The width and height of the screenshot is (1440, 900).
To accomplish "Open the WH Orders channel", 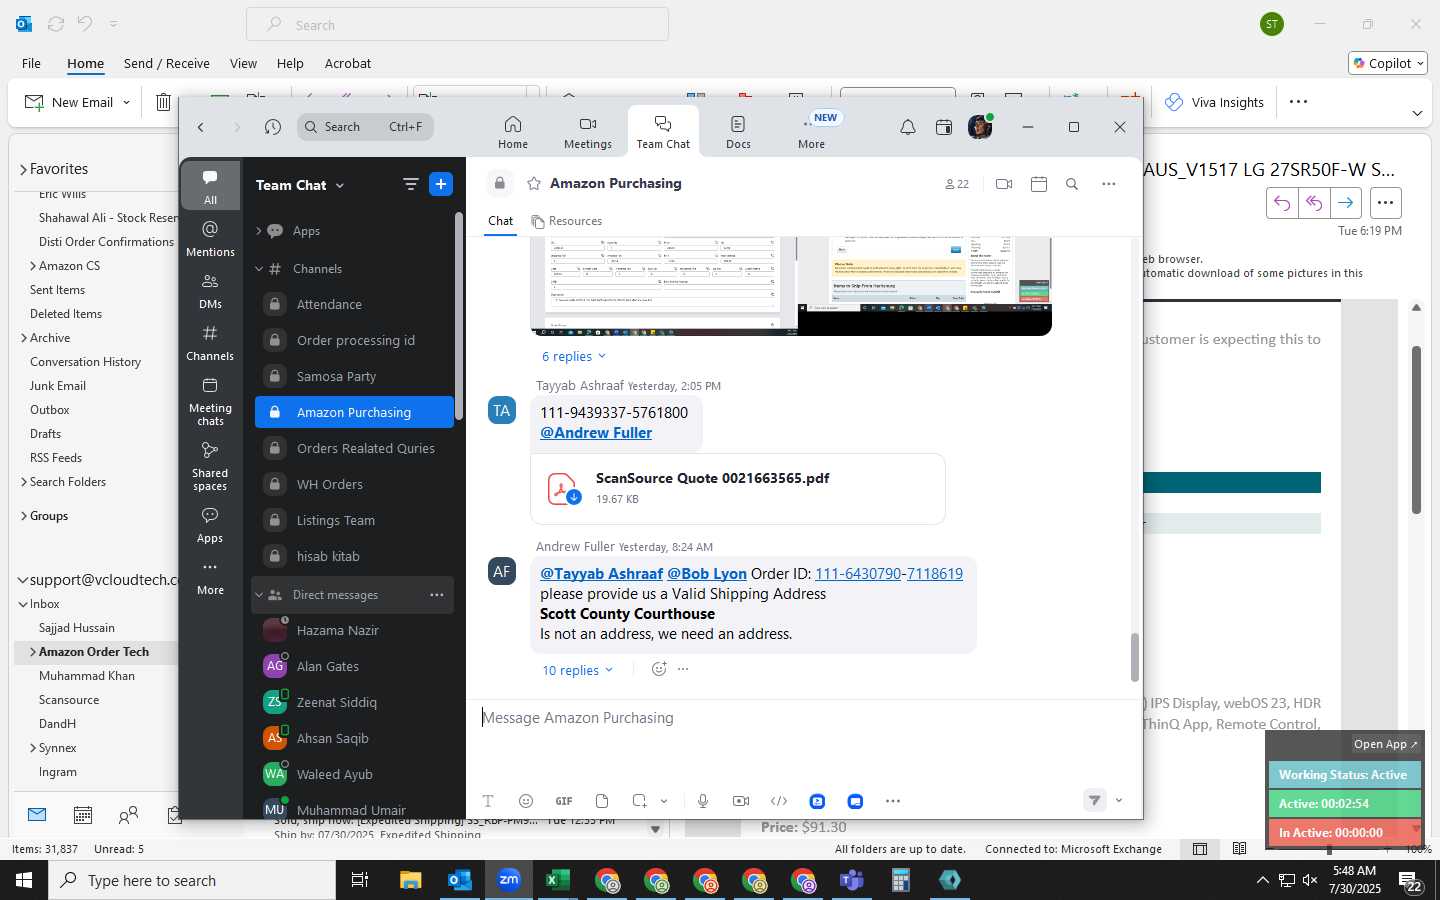I will coord(354,485).
